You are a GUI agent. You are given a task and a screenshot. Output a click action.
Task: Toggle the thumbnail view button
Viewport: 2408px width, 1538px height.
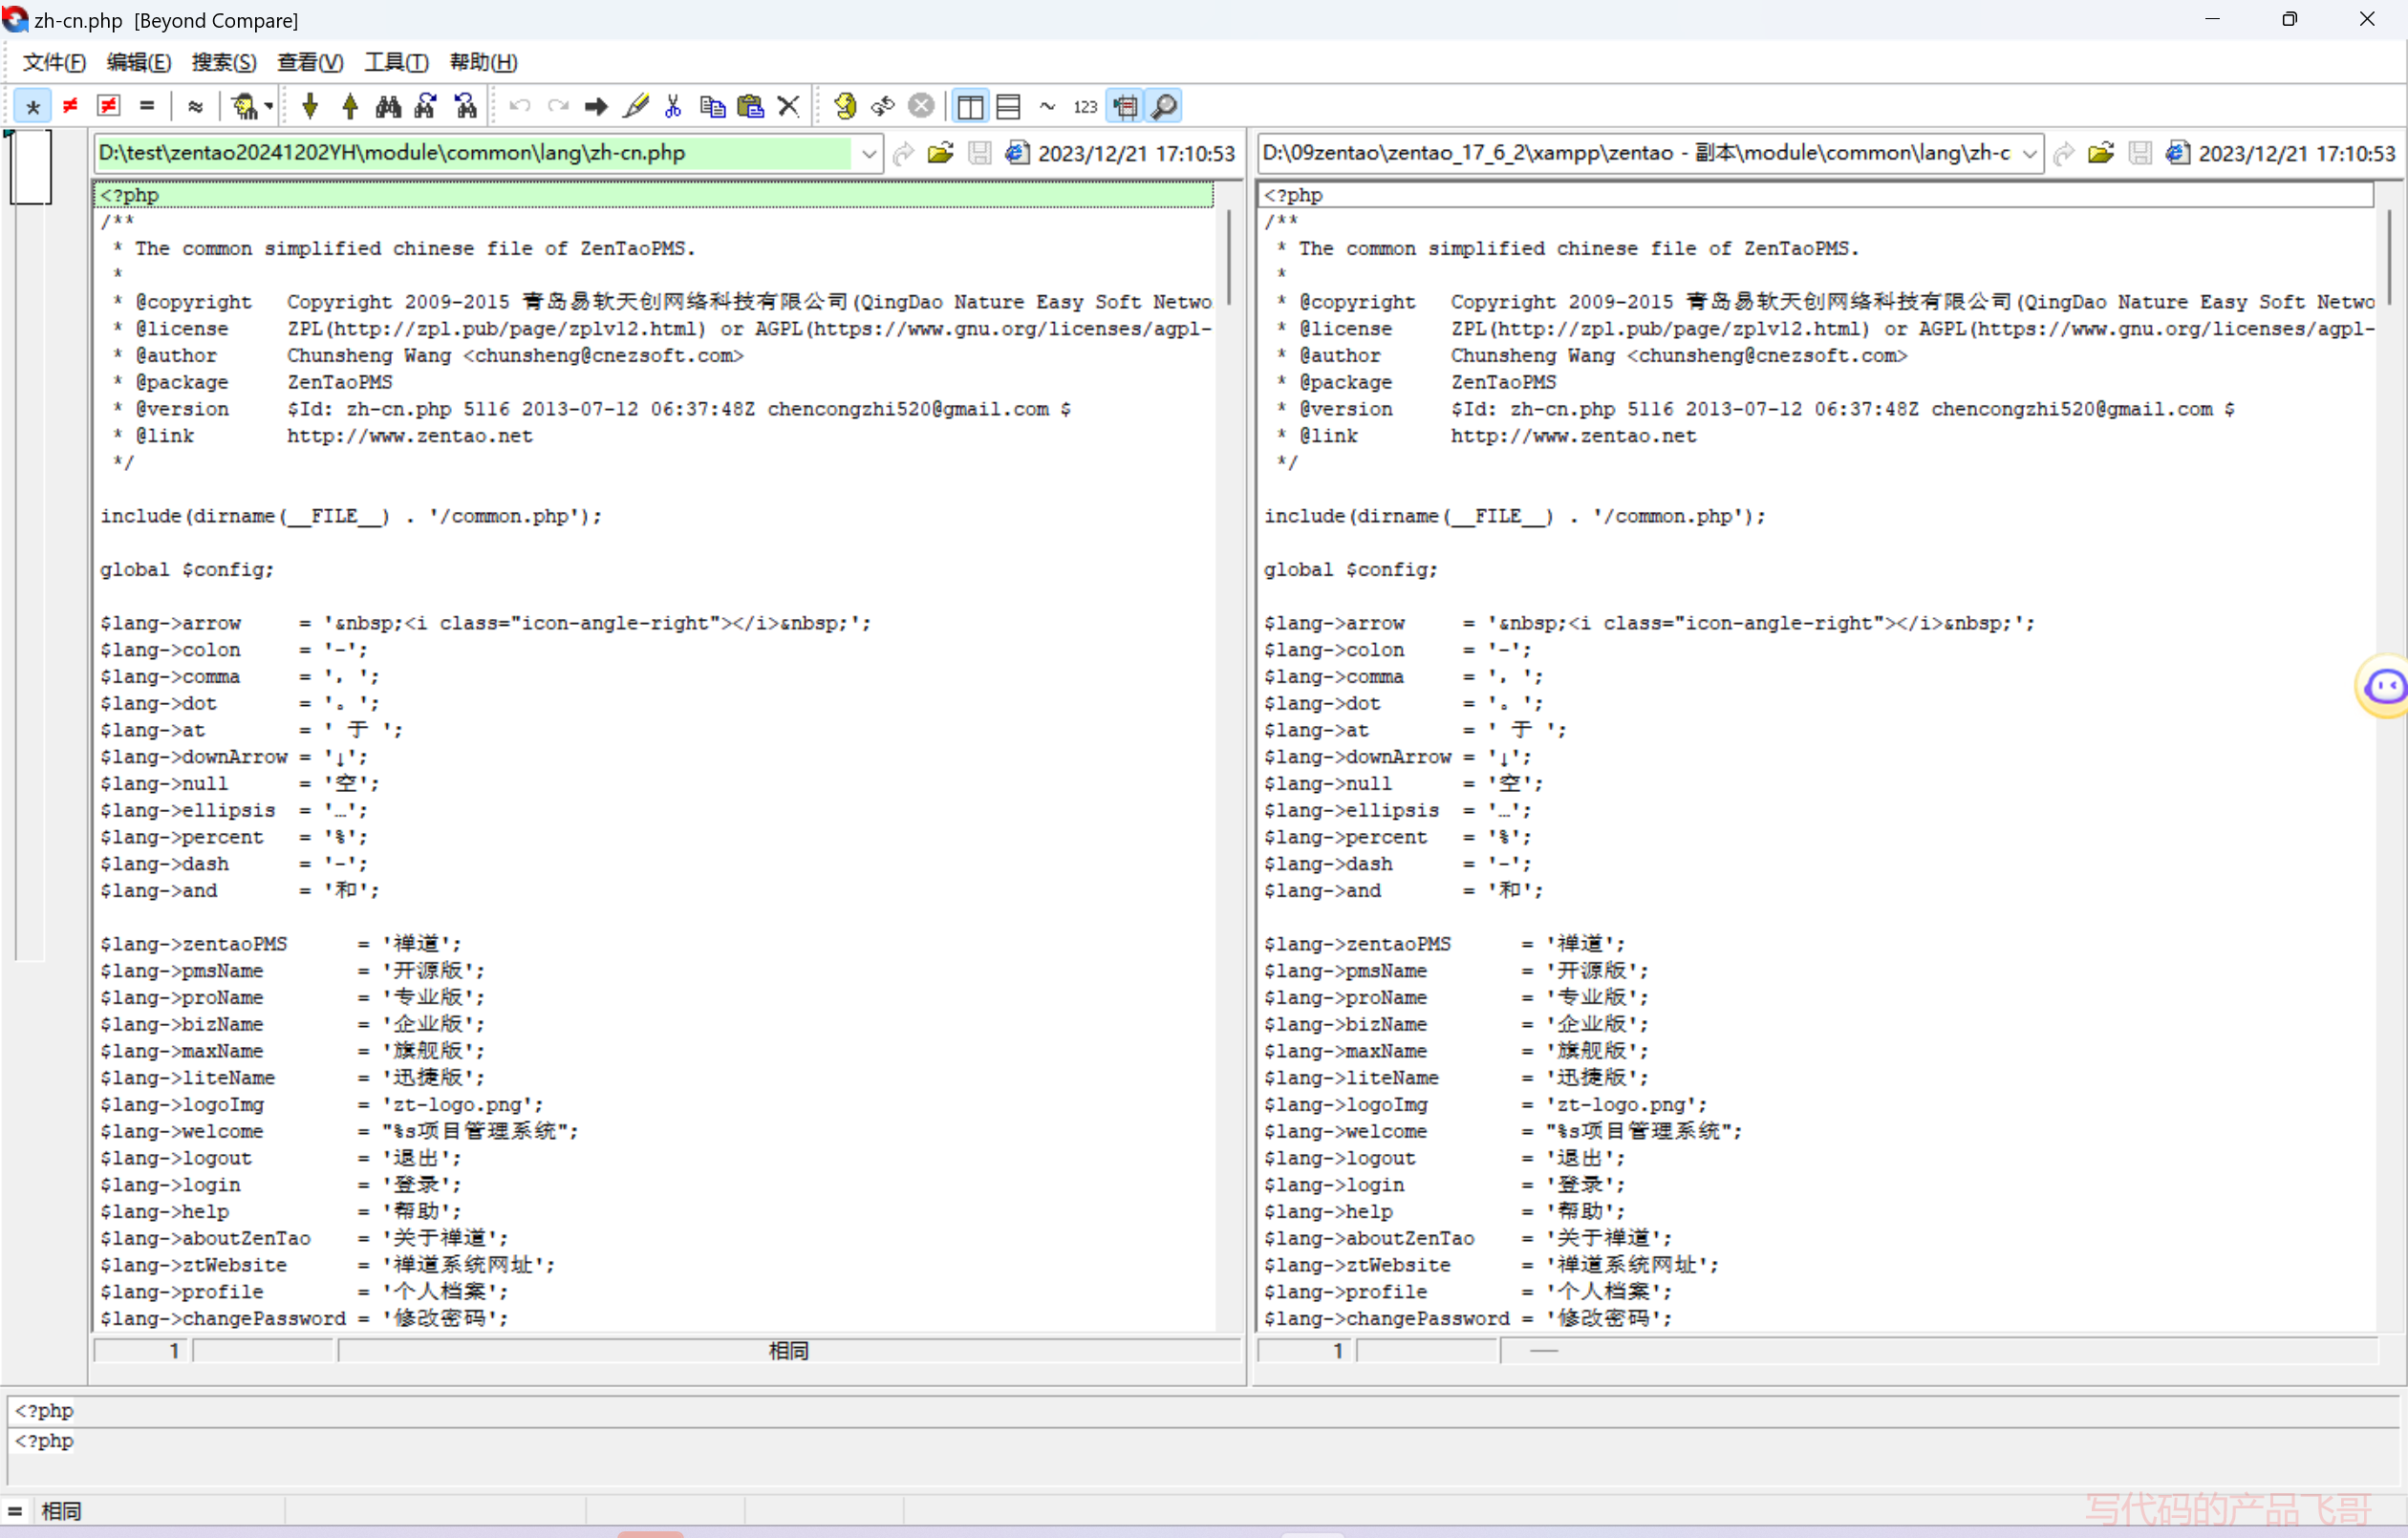1126,106
